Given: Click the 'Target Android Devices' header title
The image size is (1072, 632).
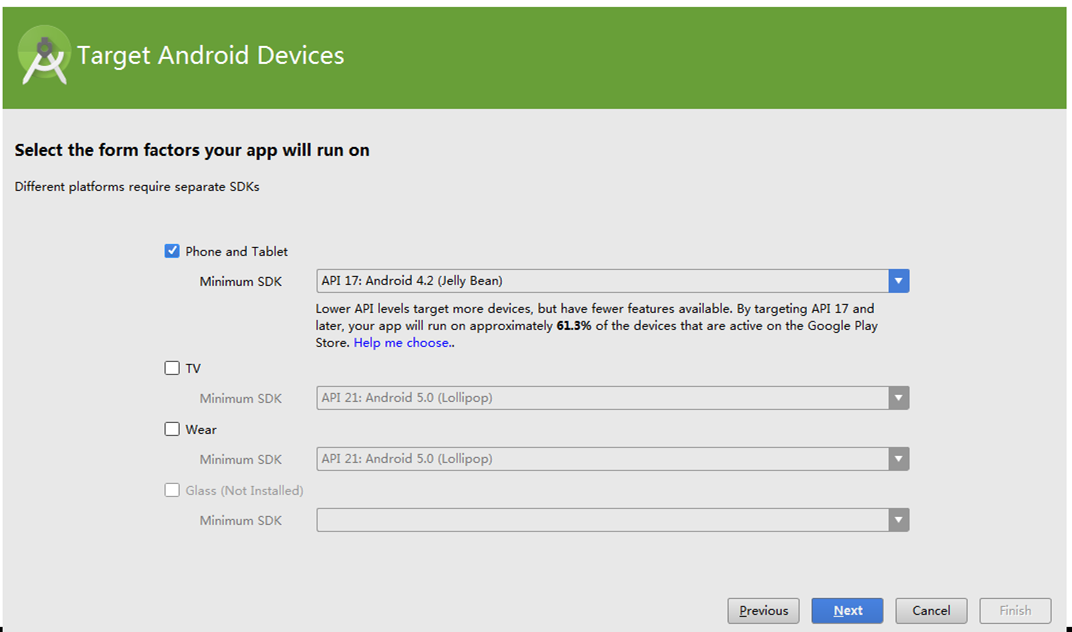Looking at the screenshot, I should click(210, 56).
